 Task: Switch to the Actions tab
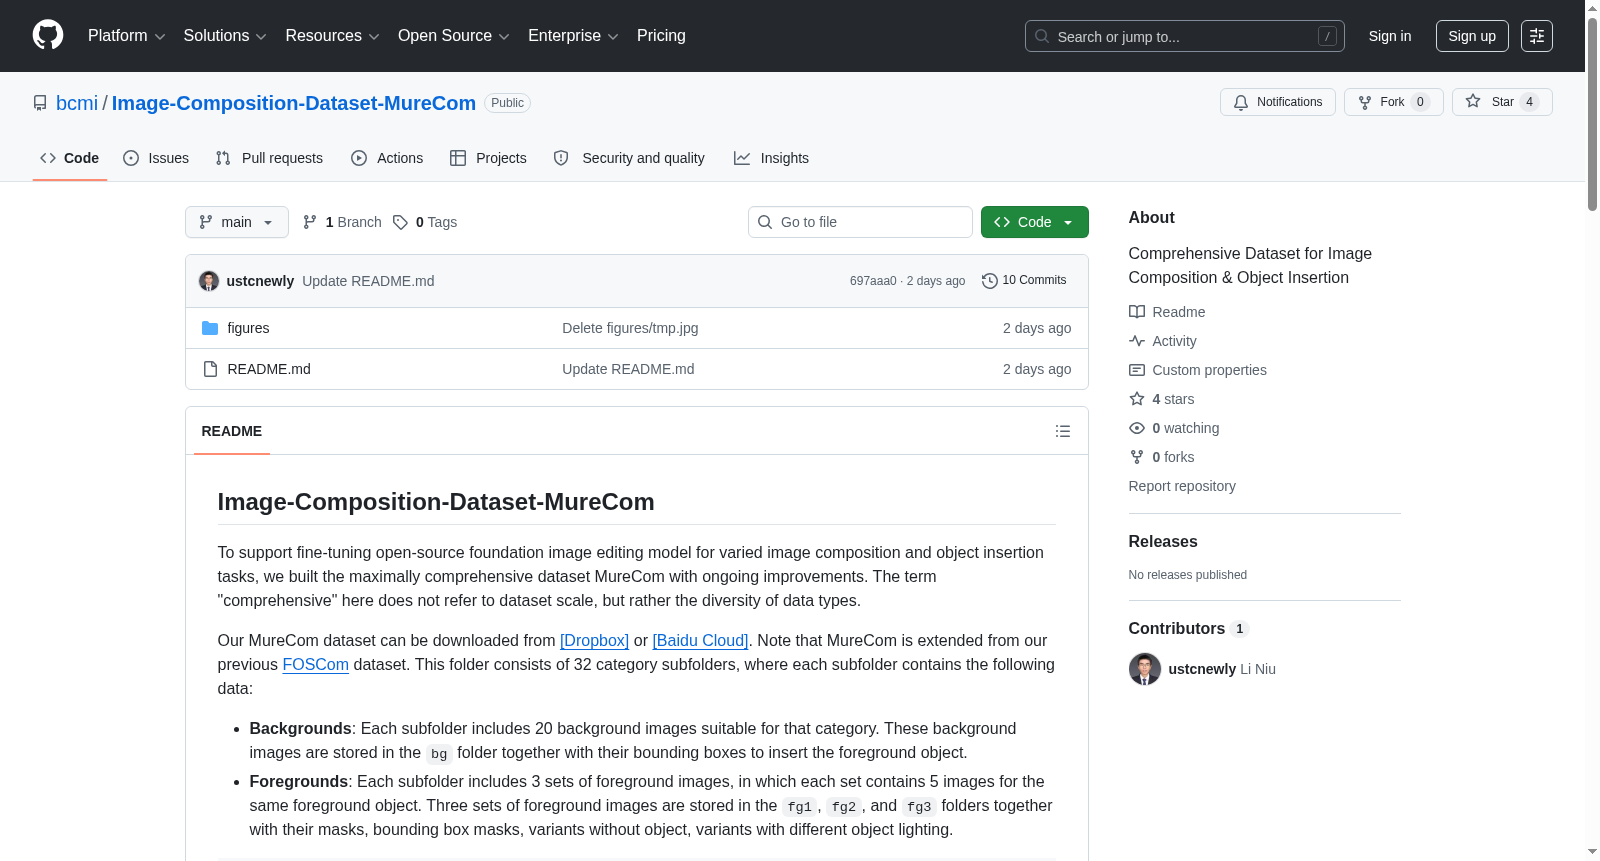[x=387, y=158]
